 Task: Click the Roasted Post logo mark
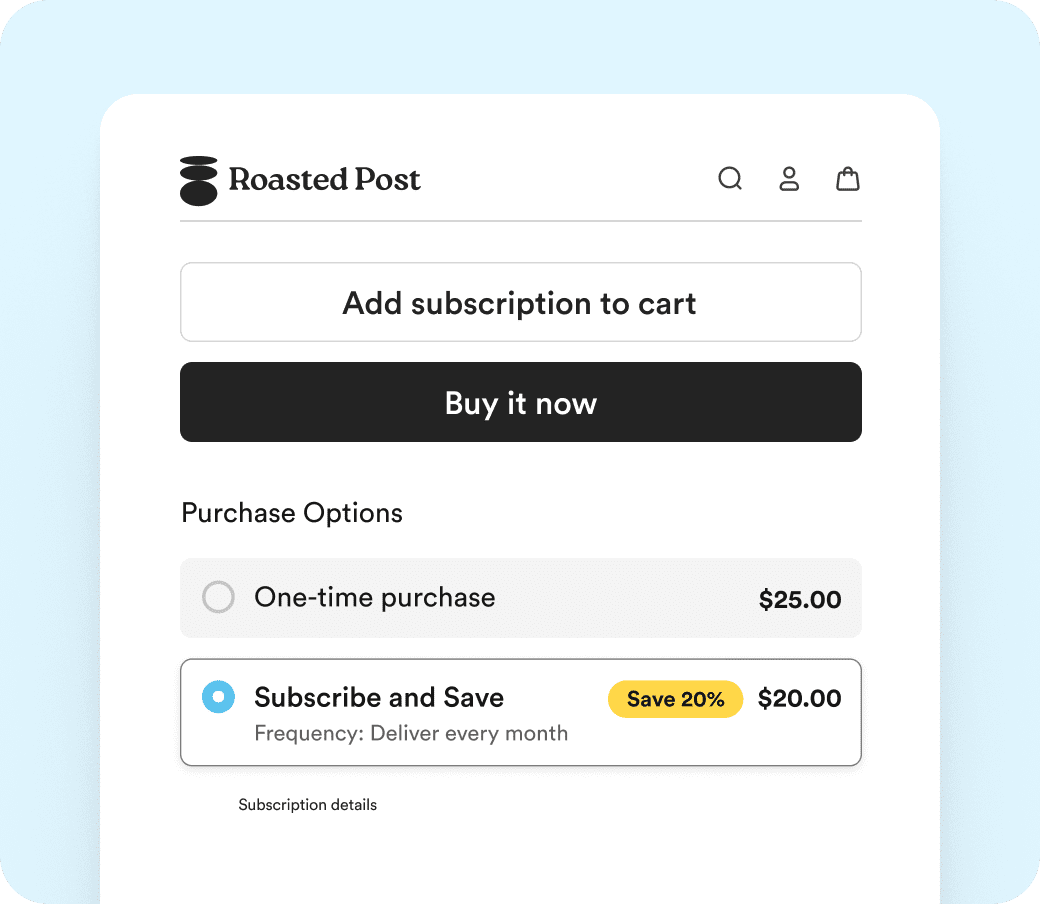click(198, 180)
